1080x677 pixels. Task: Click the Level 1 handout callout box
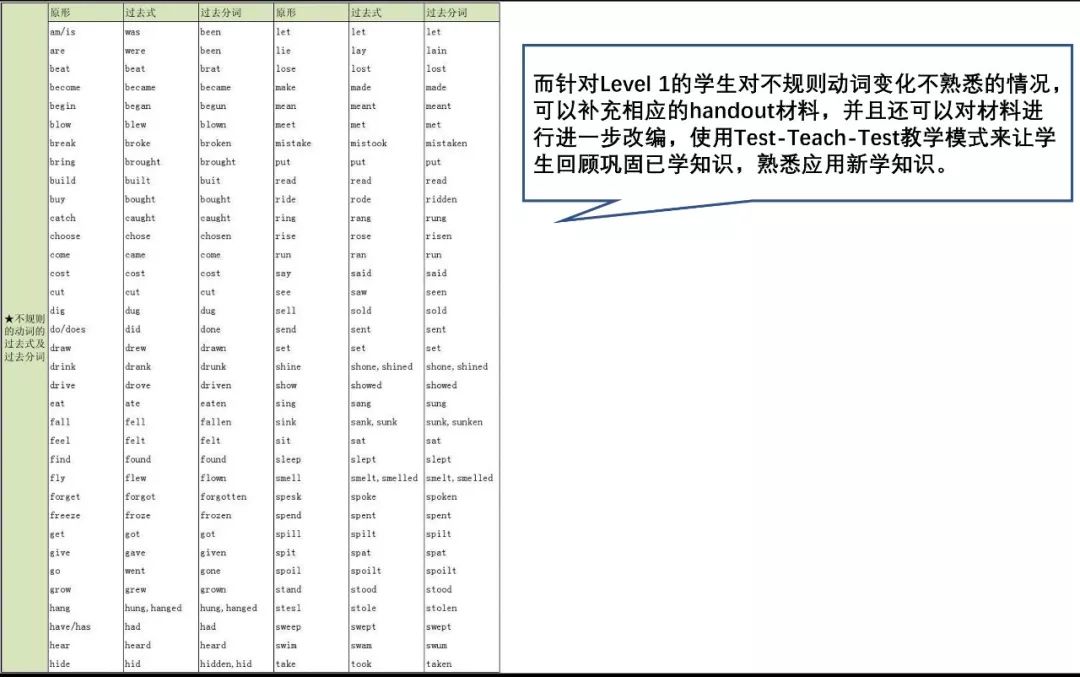[797, 123]
